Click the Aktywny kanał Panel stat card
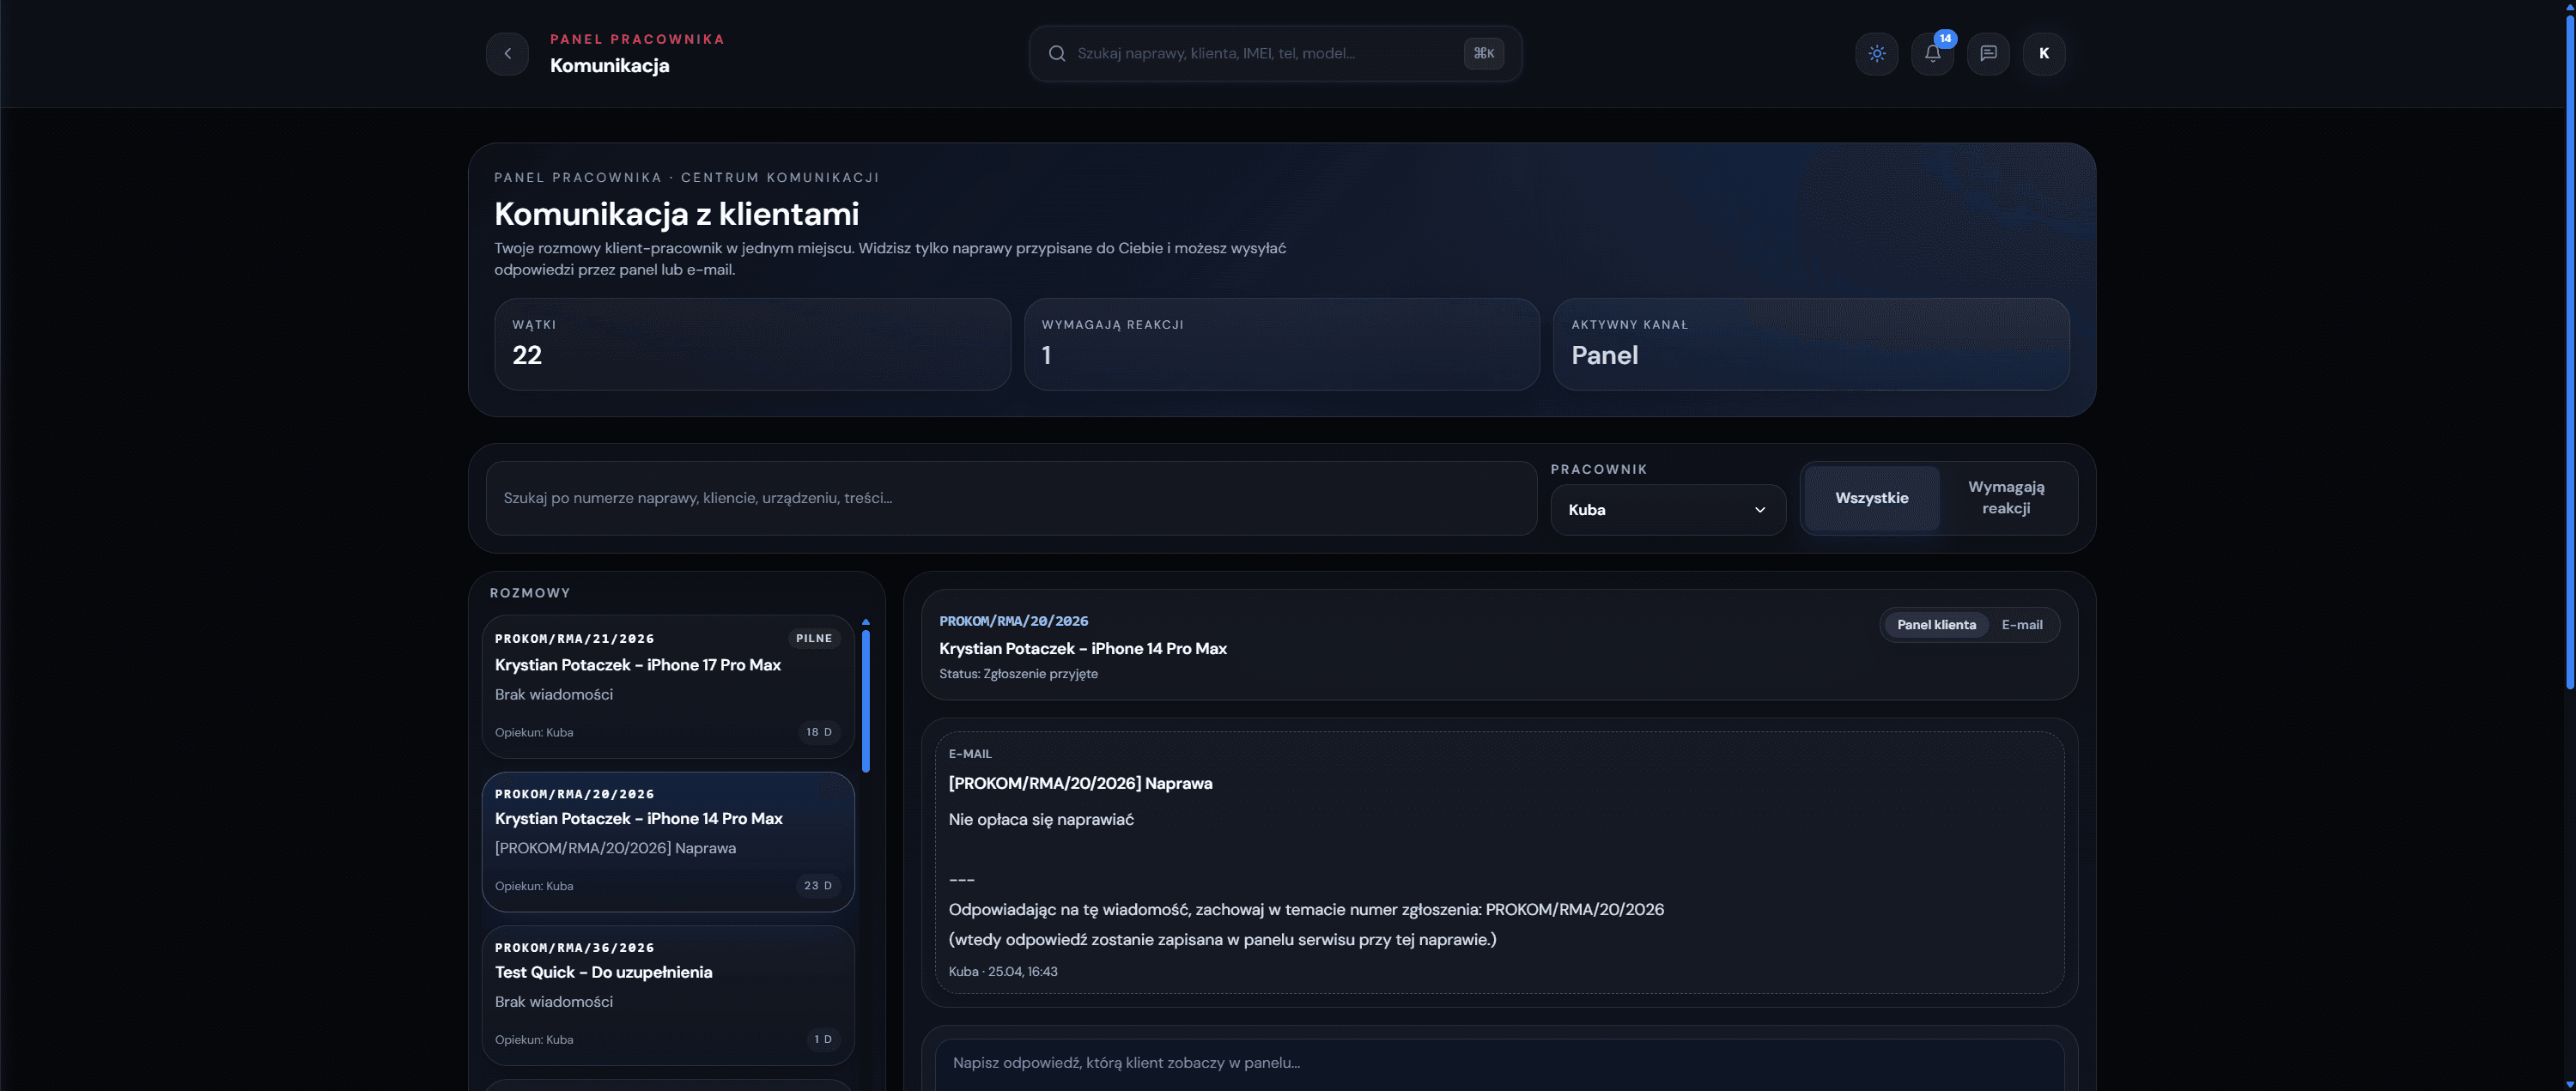2576x1091 pixels. click(1811, 344)
